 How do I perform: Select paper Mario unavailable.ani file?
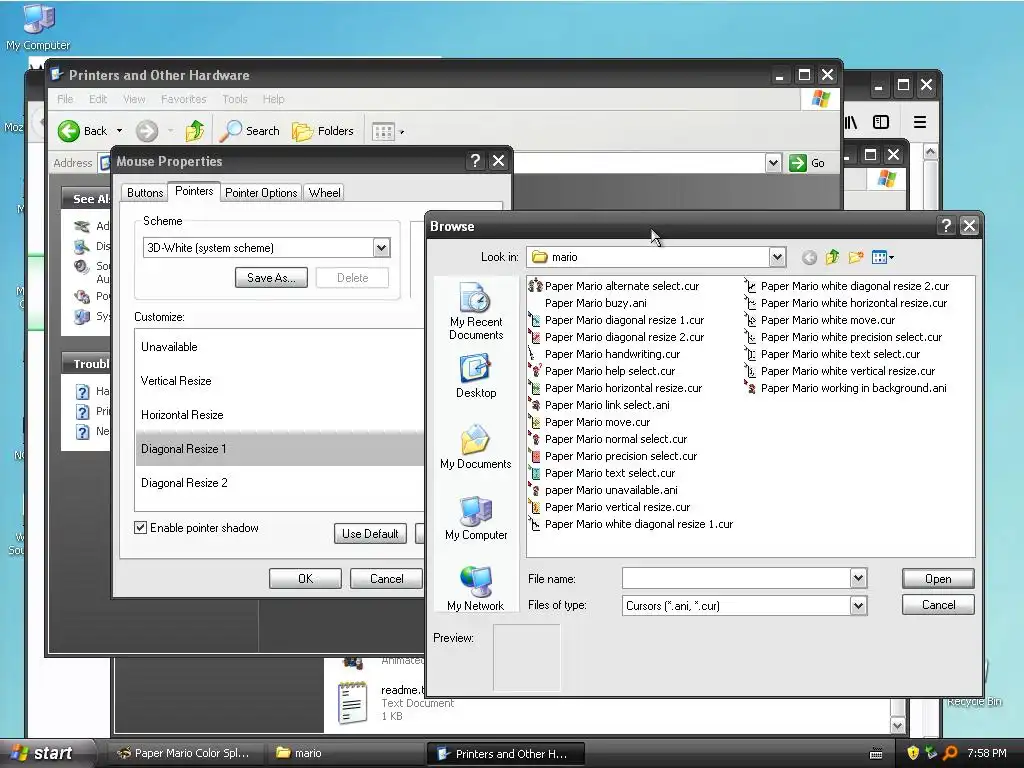coord(603,490)
